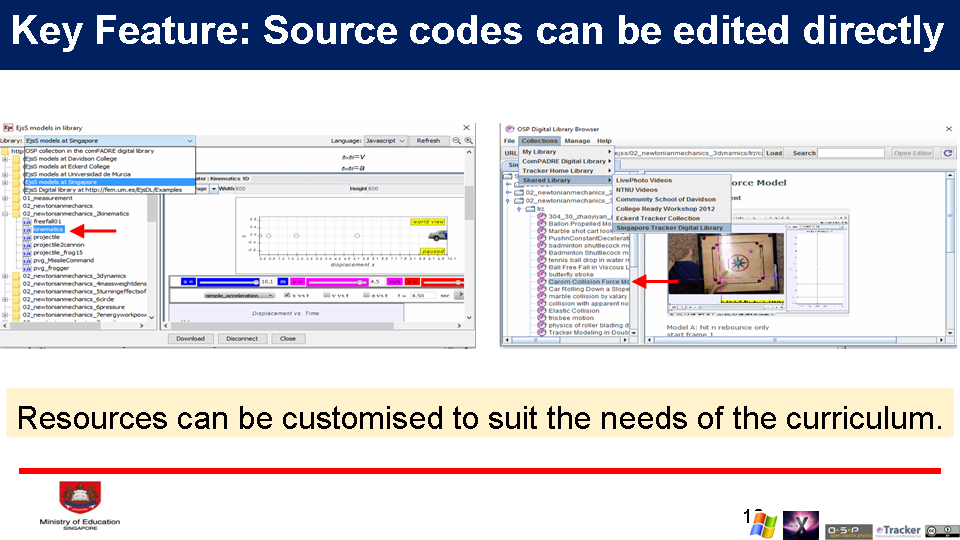Click the Ministry of Education Singapore crest
The height and width of the screenshot is (540, 960).
coord(80,497)
